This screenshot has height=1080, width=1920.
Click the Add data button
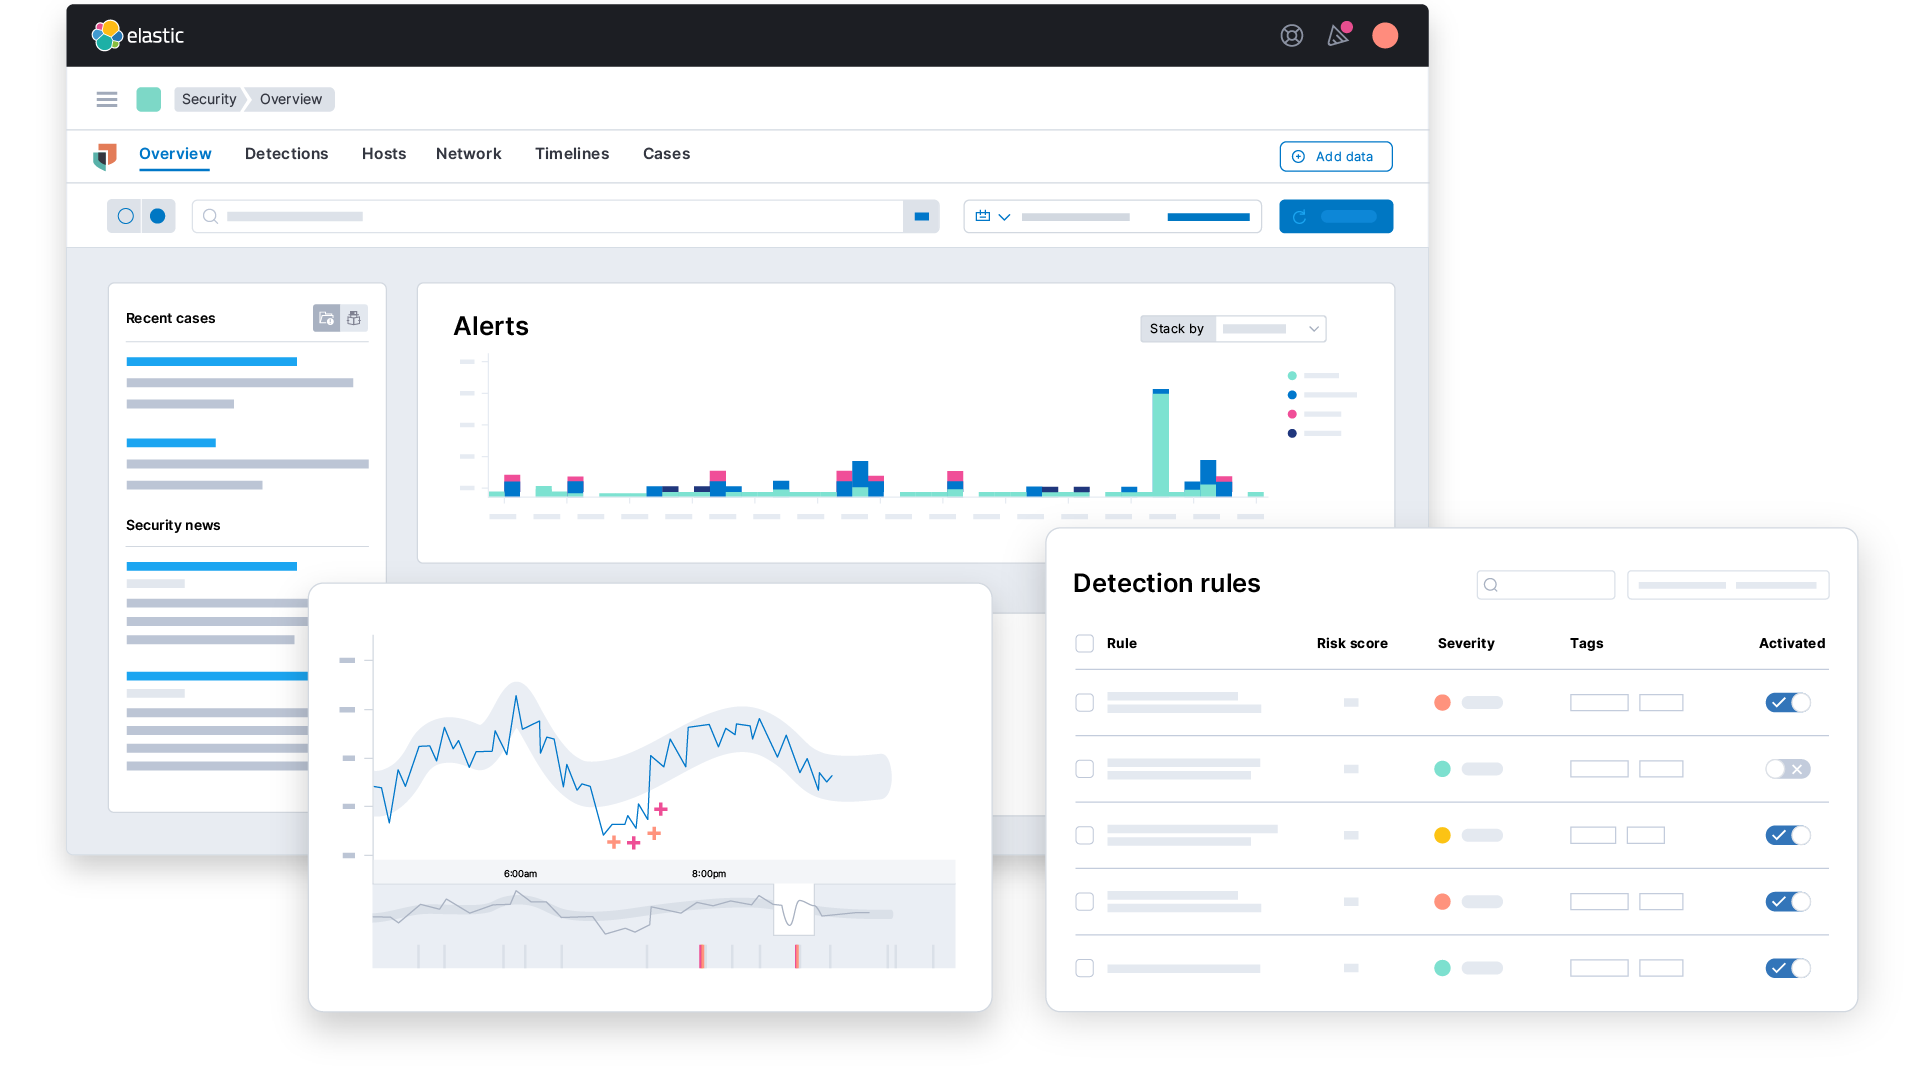1335,156
